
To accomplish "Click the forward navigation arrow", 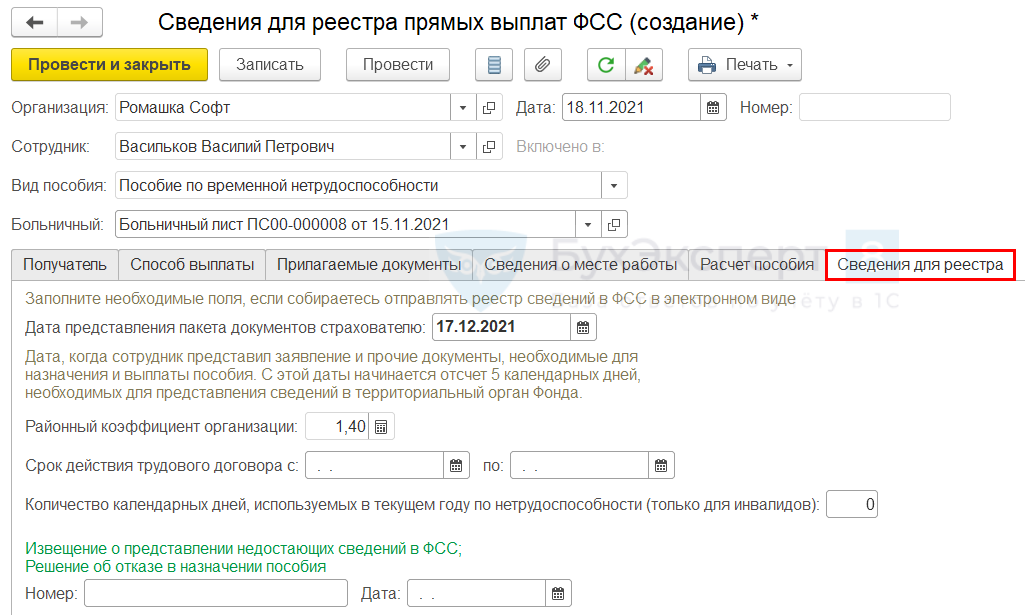I will click(79, 22).
